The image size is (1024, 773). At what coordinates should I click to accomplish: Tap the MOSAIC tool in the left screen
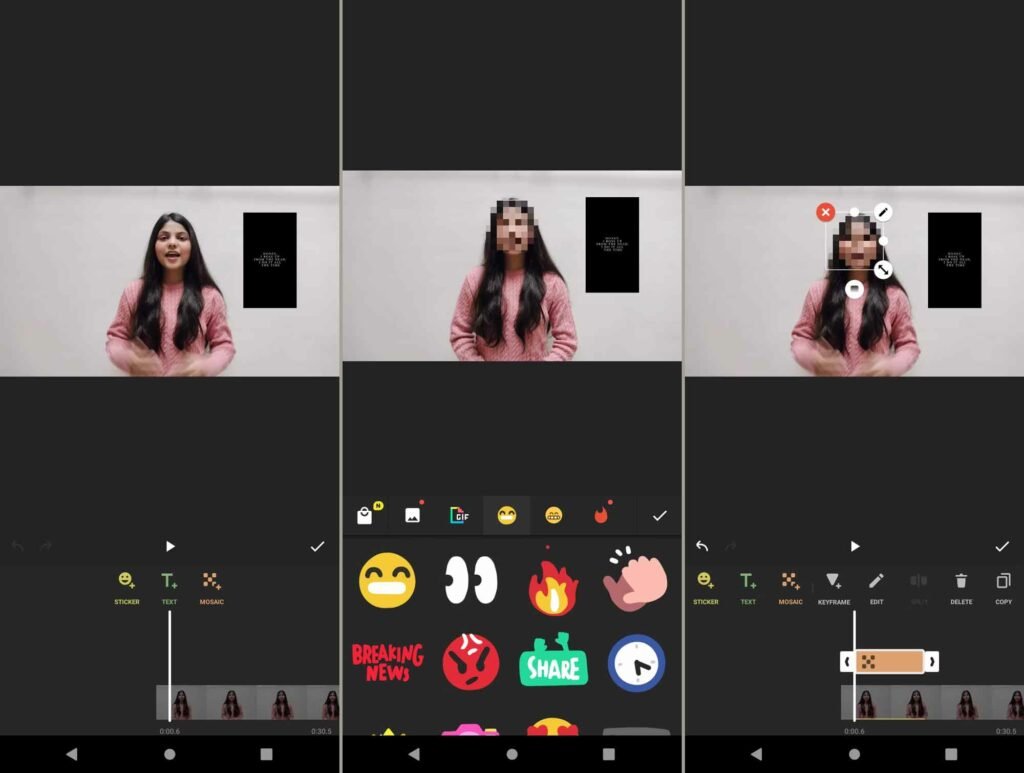coord(212,588)
